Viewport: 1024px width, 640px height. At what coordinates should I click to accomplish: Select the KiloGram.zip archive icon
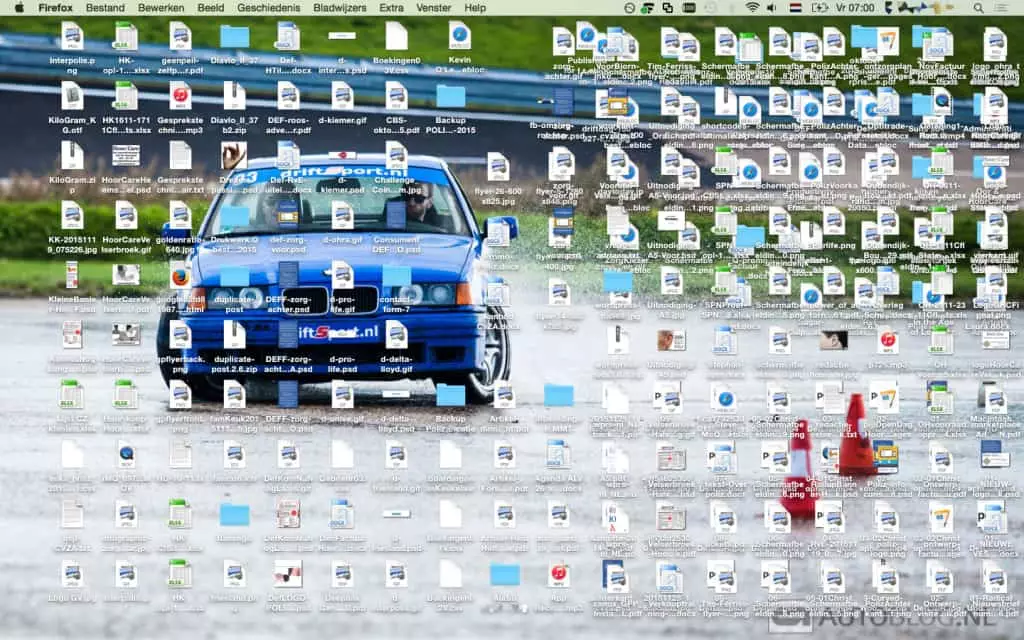click(x=72, y=155)
